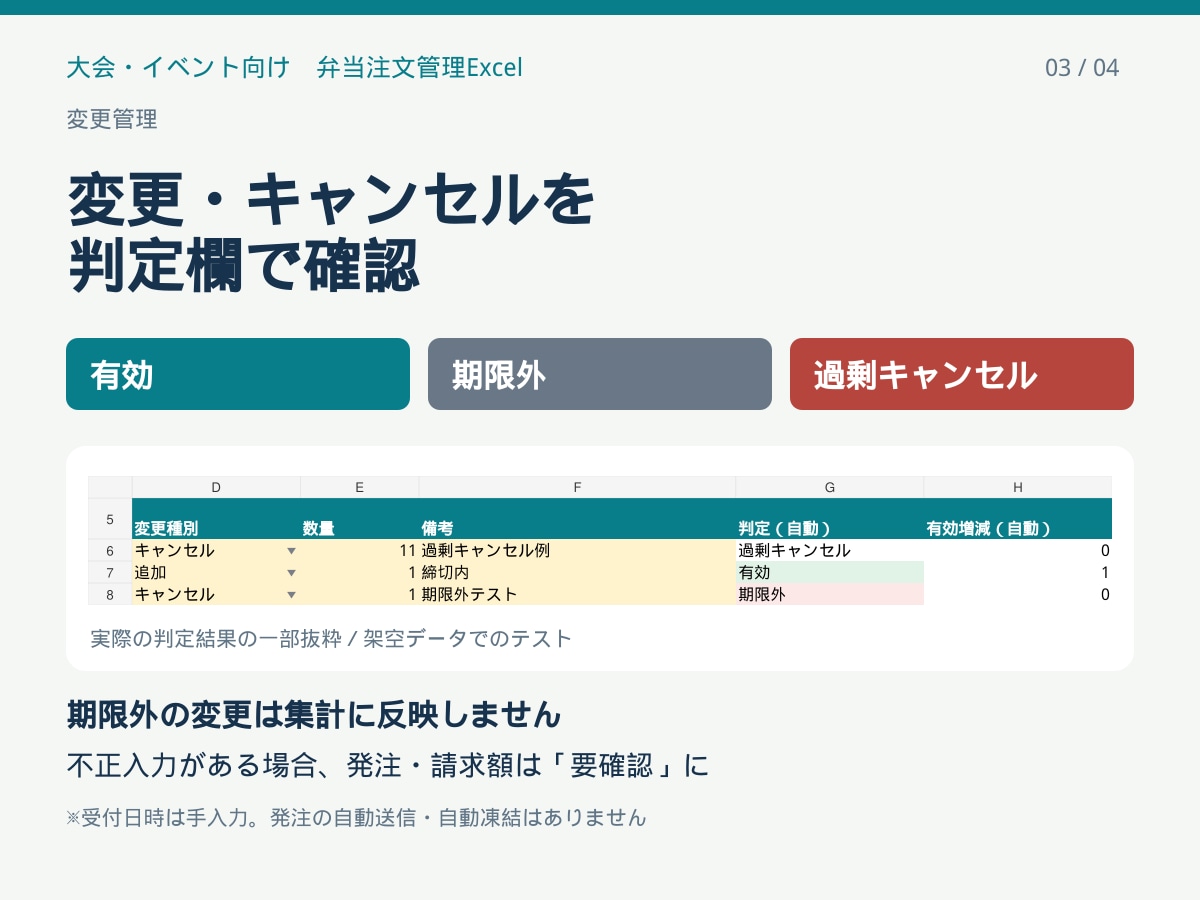Click the 期限外テスト remark cell
This screenshot has width=1200, height=900.
577,595
